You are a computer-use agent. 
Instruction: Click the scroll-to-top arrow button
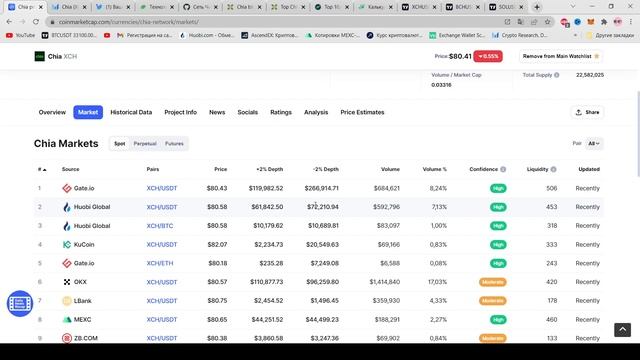coord(622,330)
